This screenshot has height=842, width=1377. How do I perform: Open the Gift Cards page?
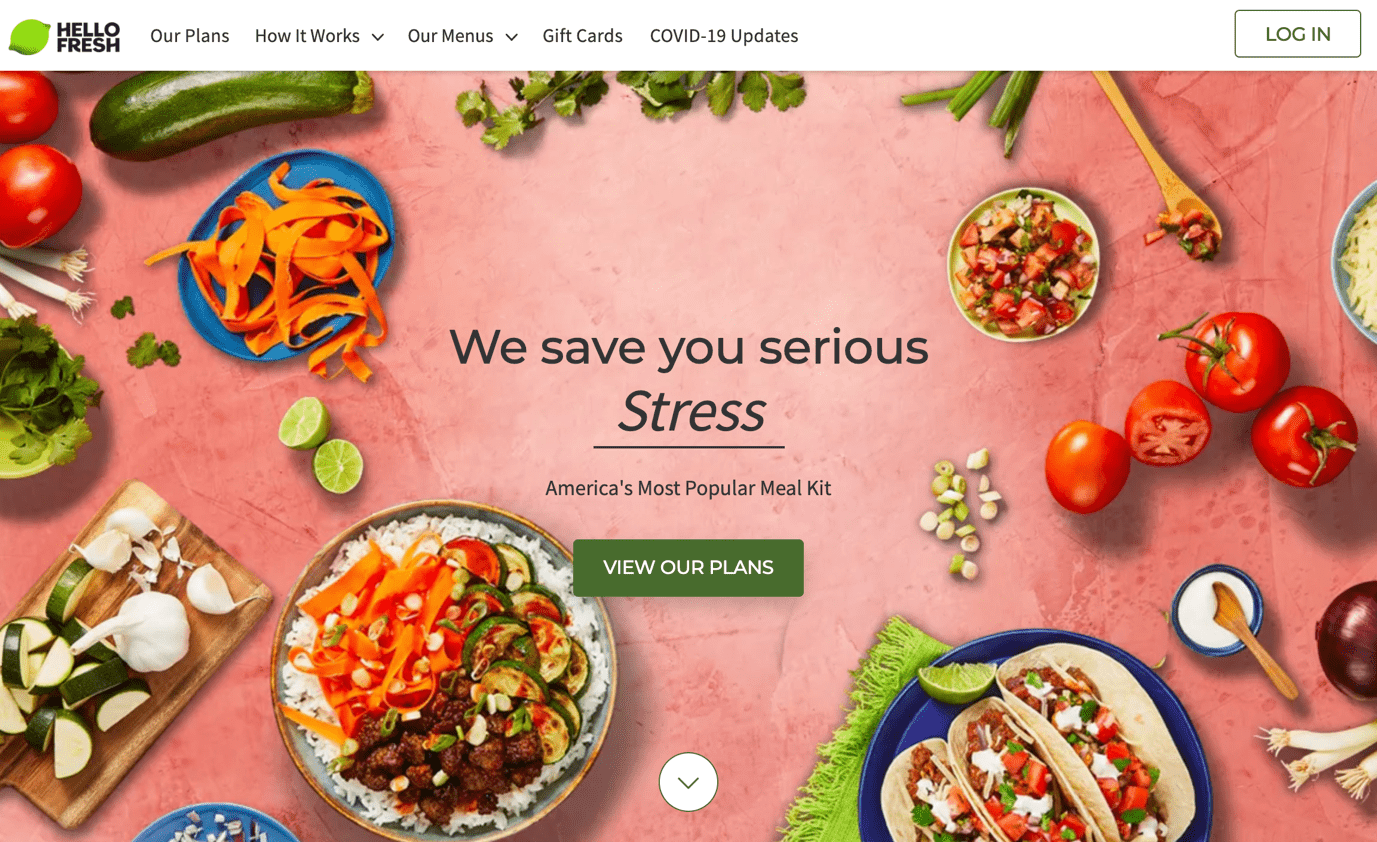point(582,36)
